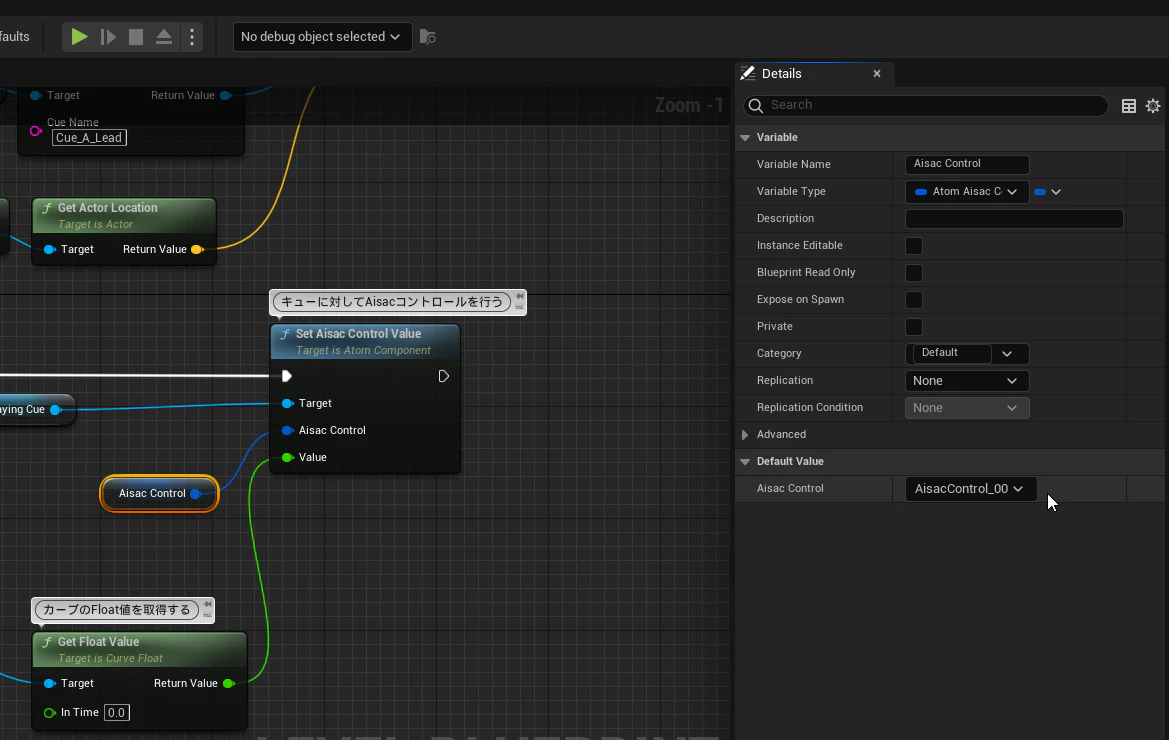Collapse the Variable section
1169x740 pixels.
(745, 138)
